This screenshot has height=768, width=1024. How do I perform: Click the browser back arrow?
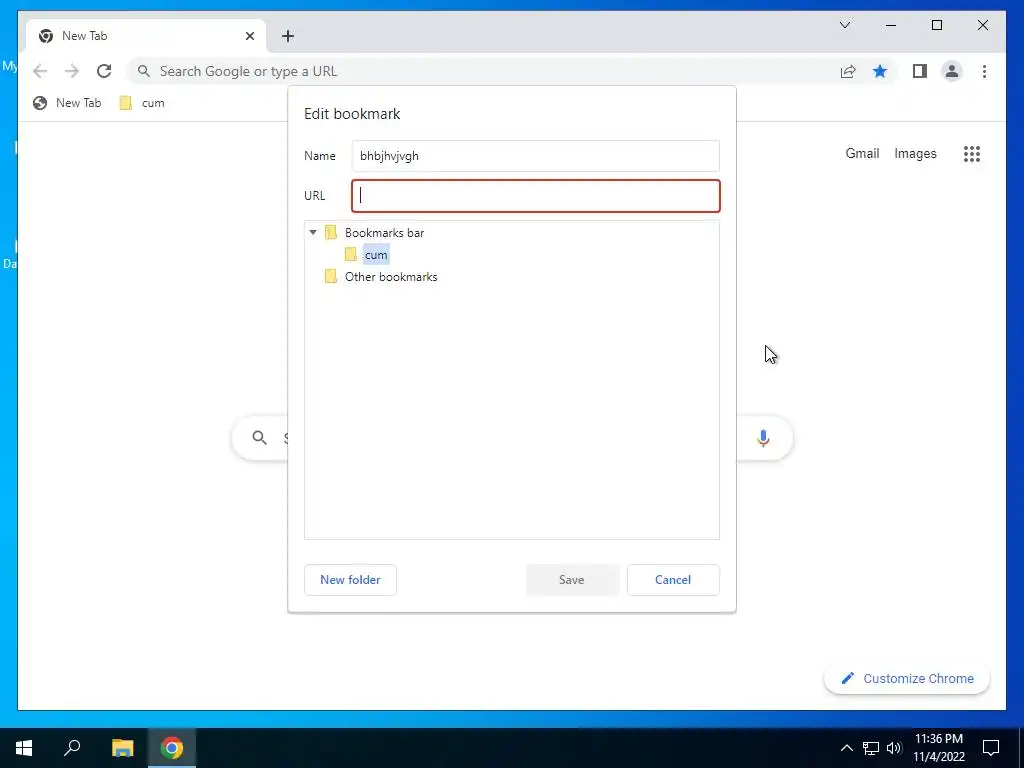[x=40, y=71]
